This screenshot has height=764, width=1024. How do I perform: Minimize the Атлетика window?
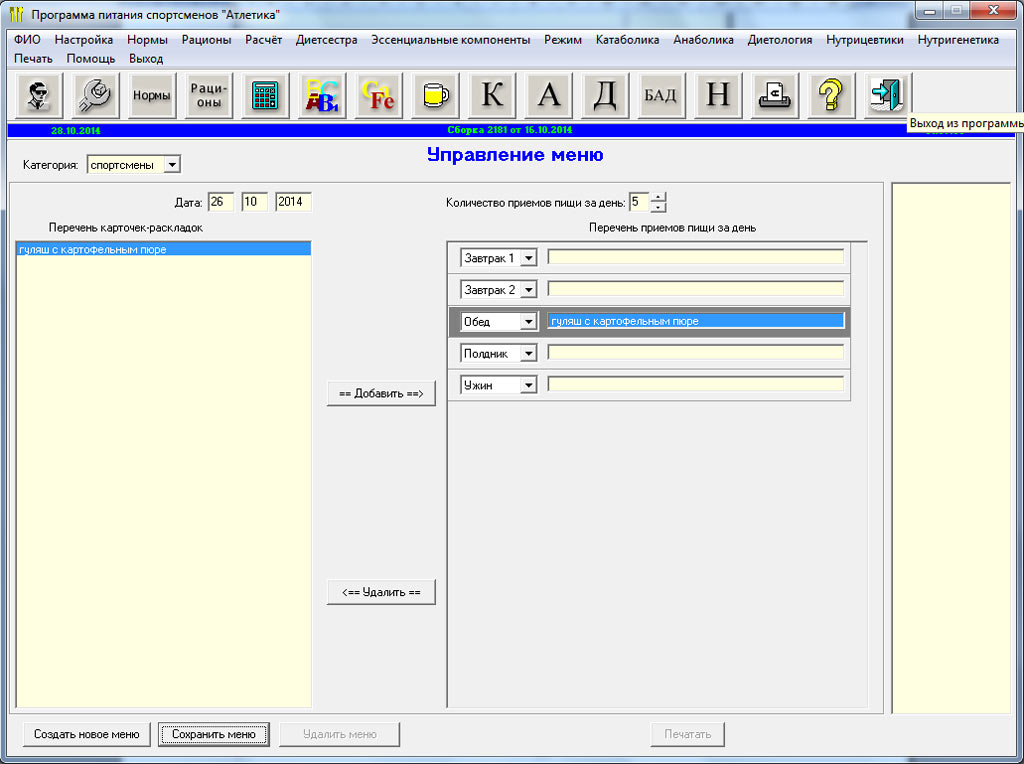929,11
